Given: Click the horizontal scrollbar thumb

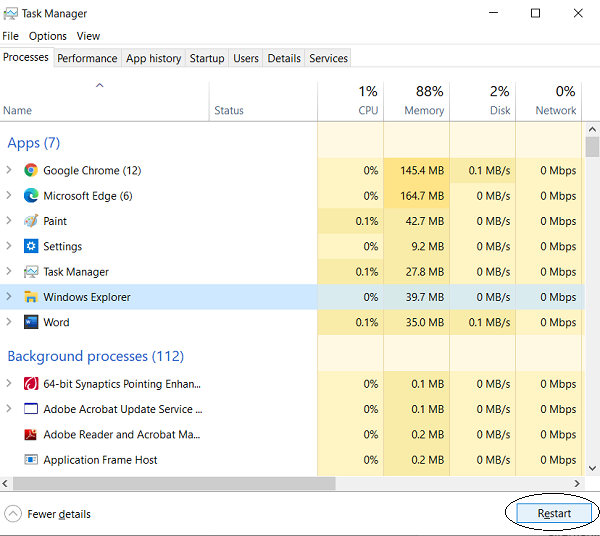Looking at the screenshot, I should pyautogui.click(x=168, y=483).
